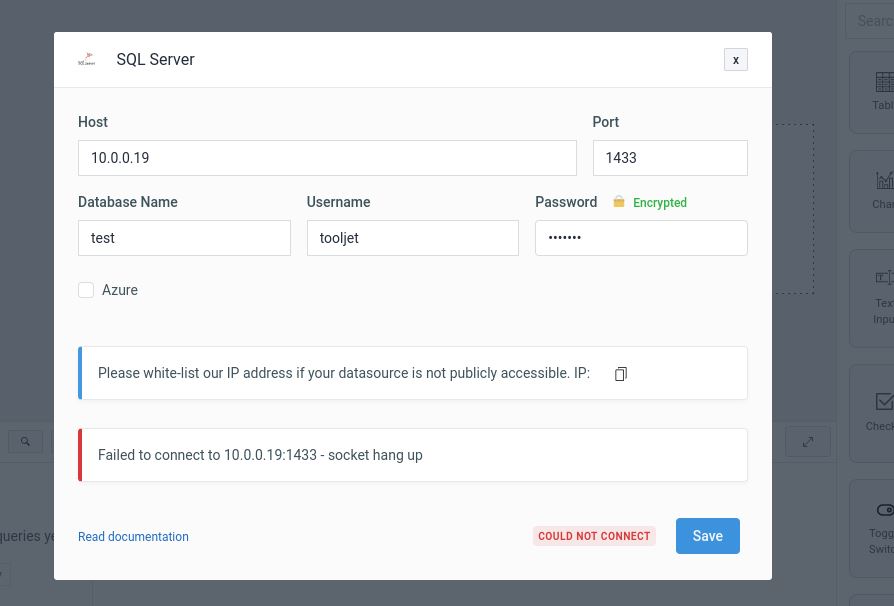Copy the whitelisted IP address
Viewport: 894px width, 606px height.
pos(620,373)
